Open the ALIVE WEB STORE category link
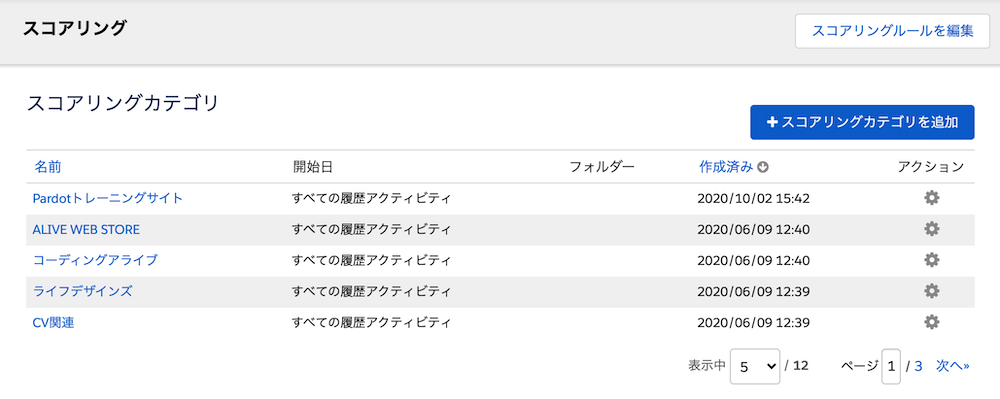Image resolution: width=1000 pixels, height=399 pixels. click(86, 229)
